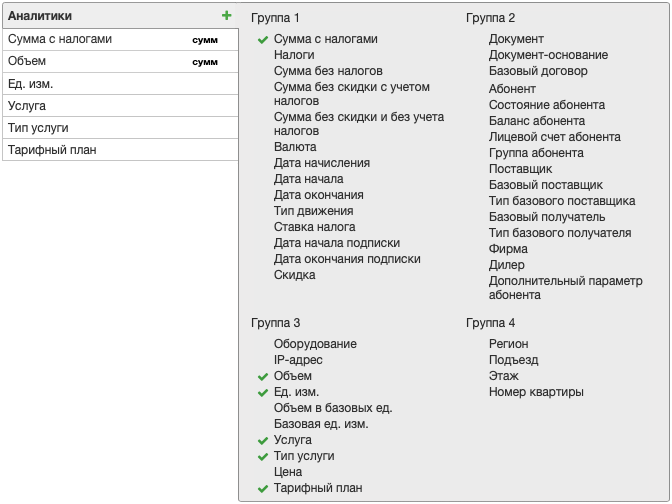
Task: Click the green plus icon in Аналитики header
Action: coord(226,16)
